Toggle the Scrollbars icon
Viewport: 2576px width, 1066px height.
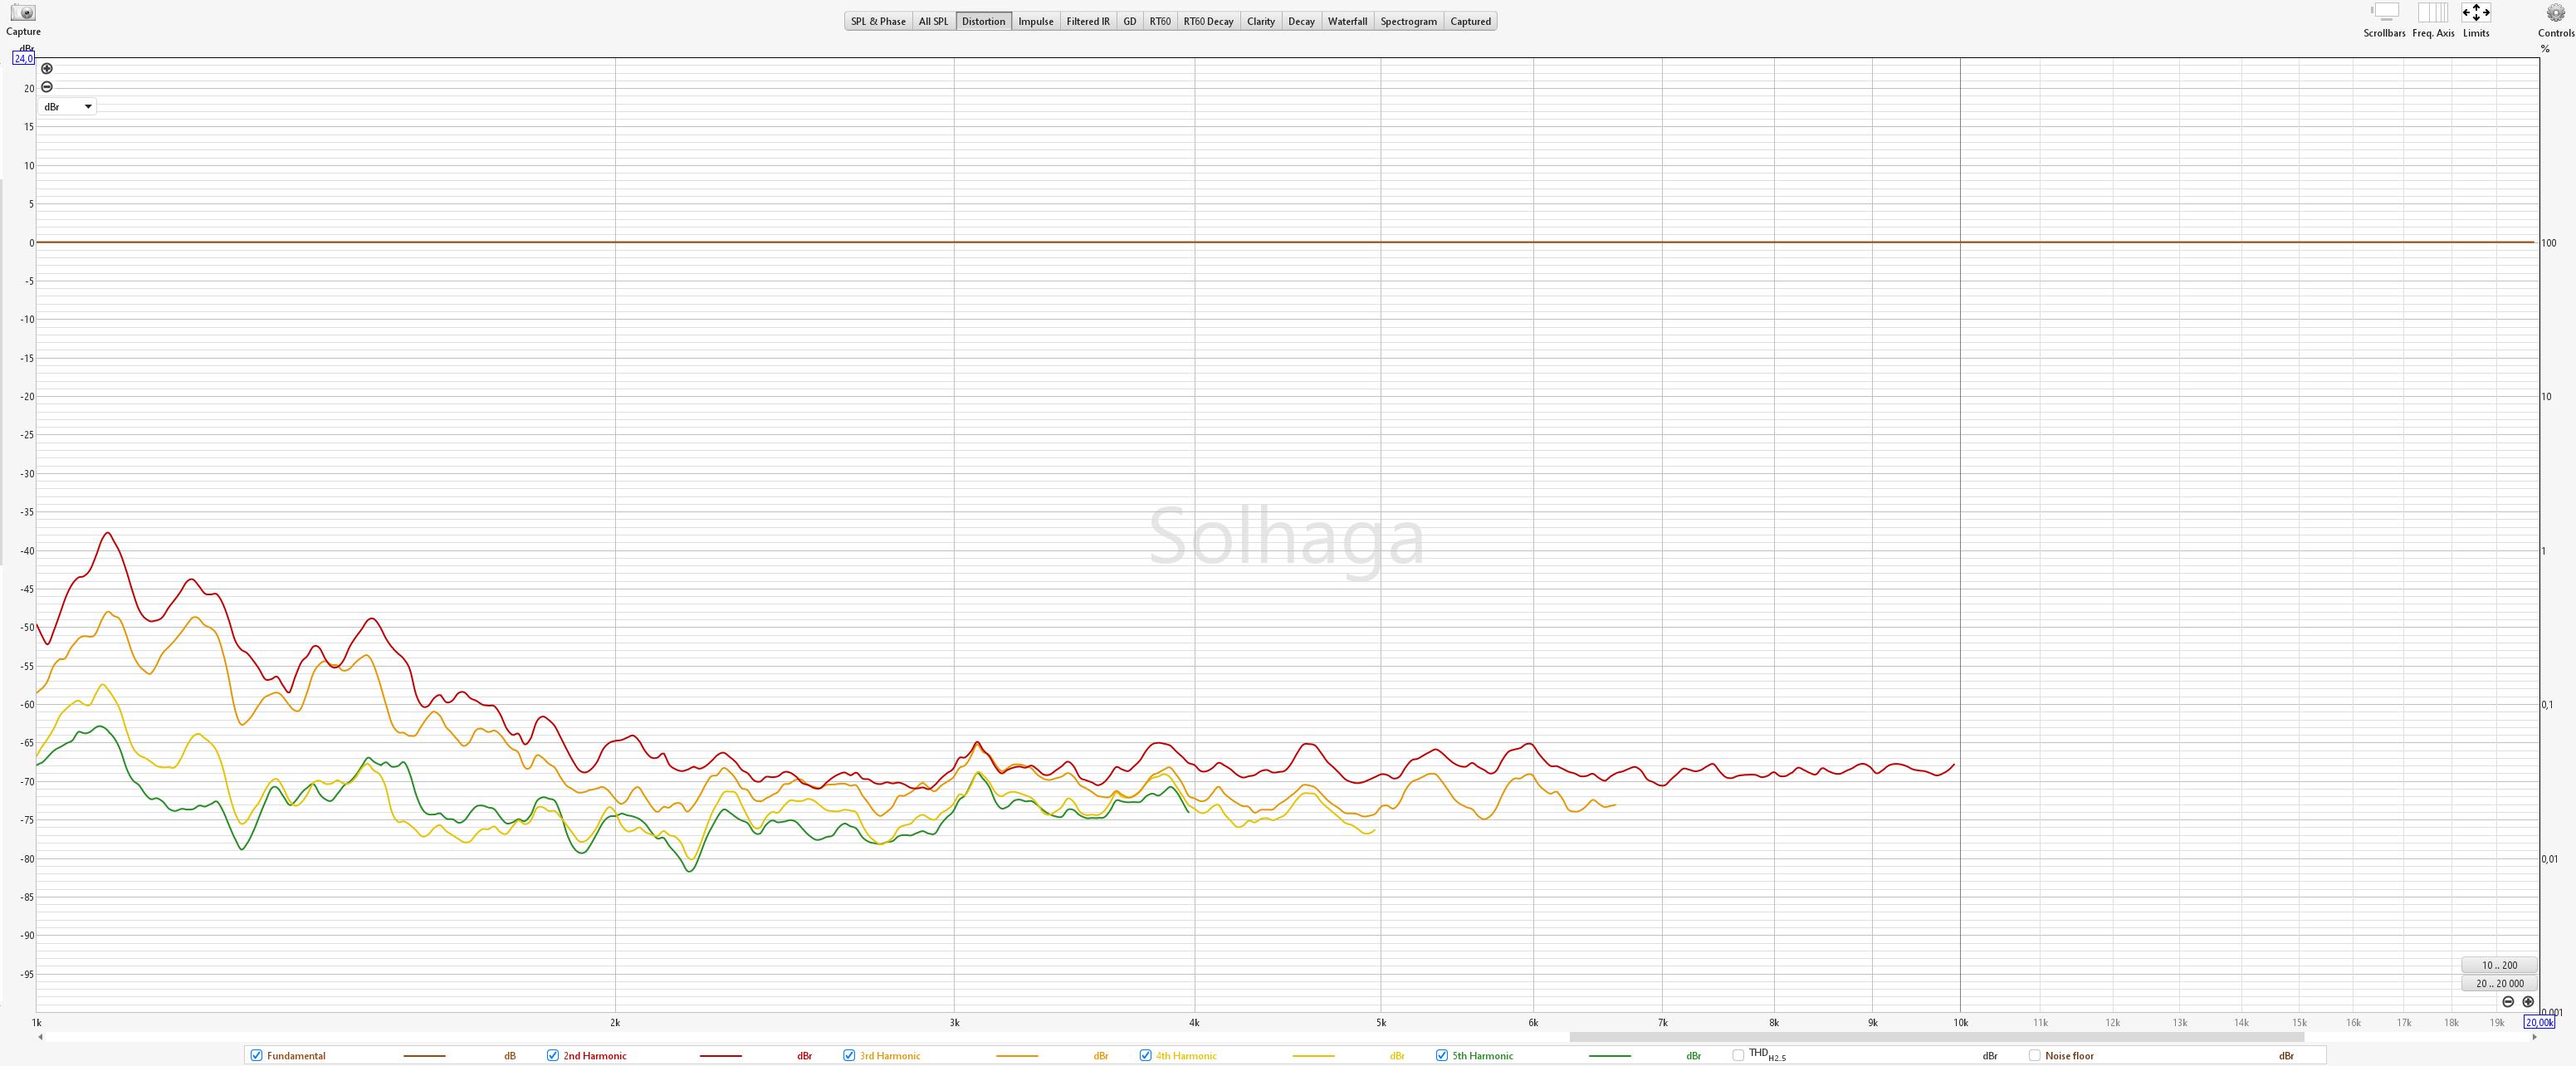[x=2385, y=13]
